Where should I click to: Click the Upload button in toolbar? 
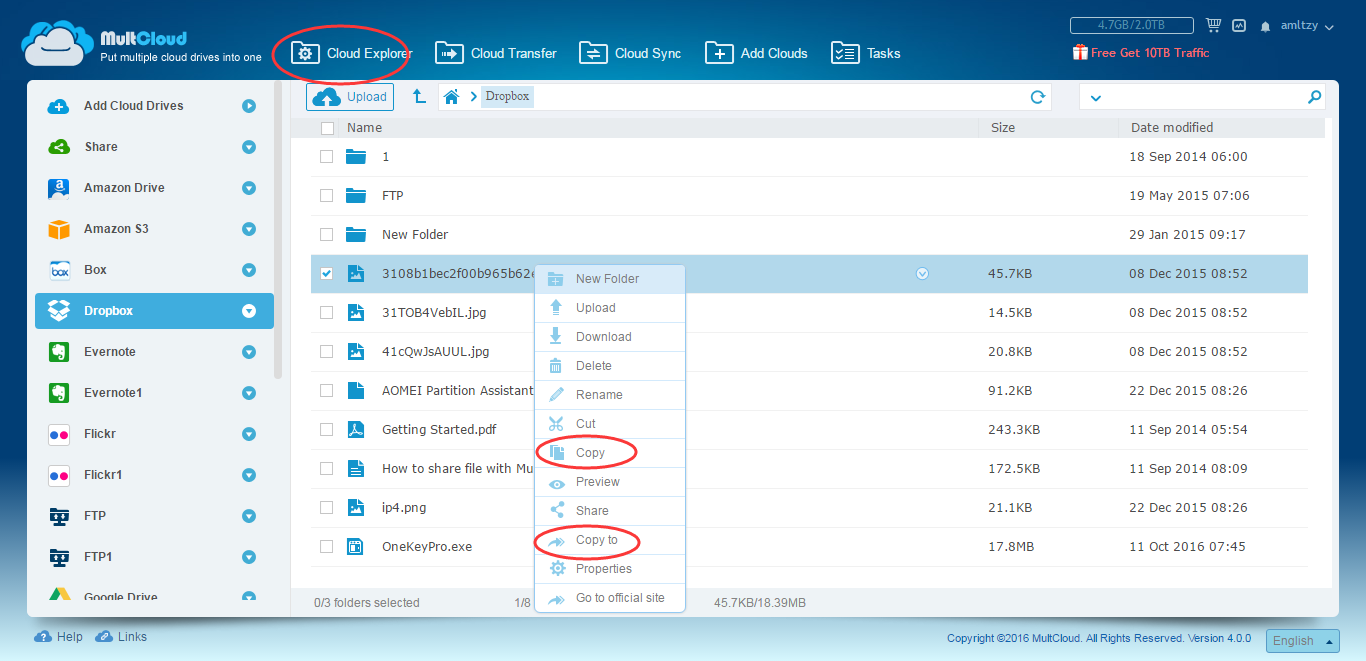(x=350, y=97)
